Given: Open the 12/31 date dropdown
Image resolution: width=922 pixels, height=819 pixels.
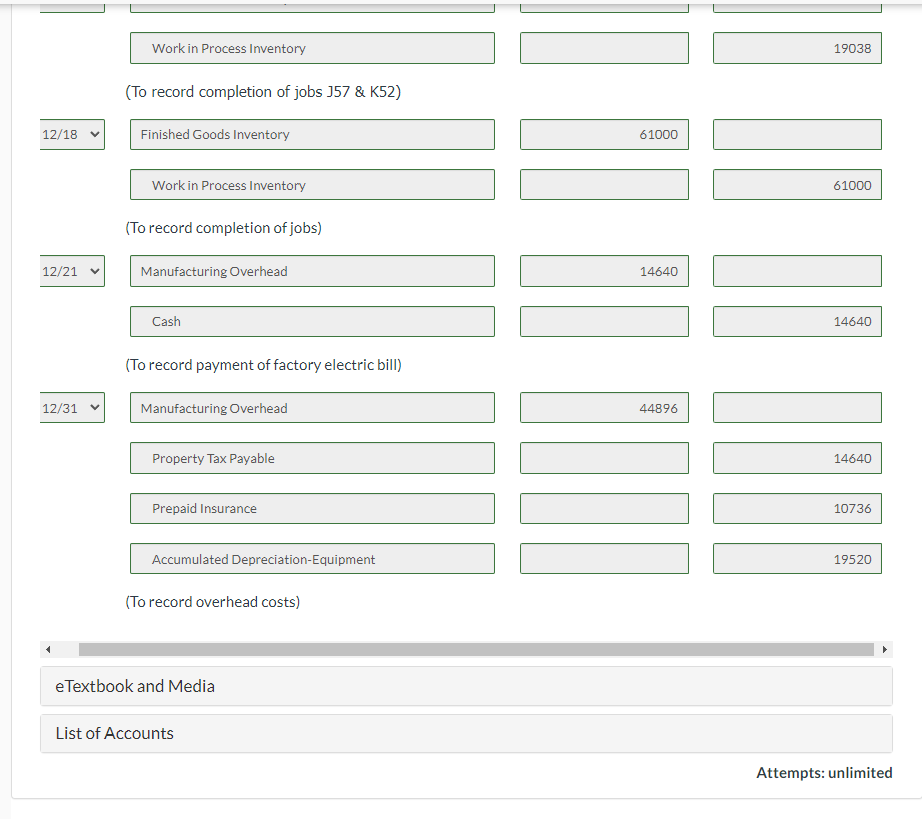Looking at the screenshot, I should (71, 407).
